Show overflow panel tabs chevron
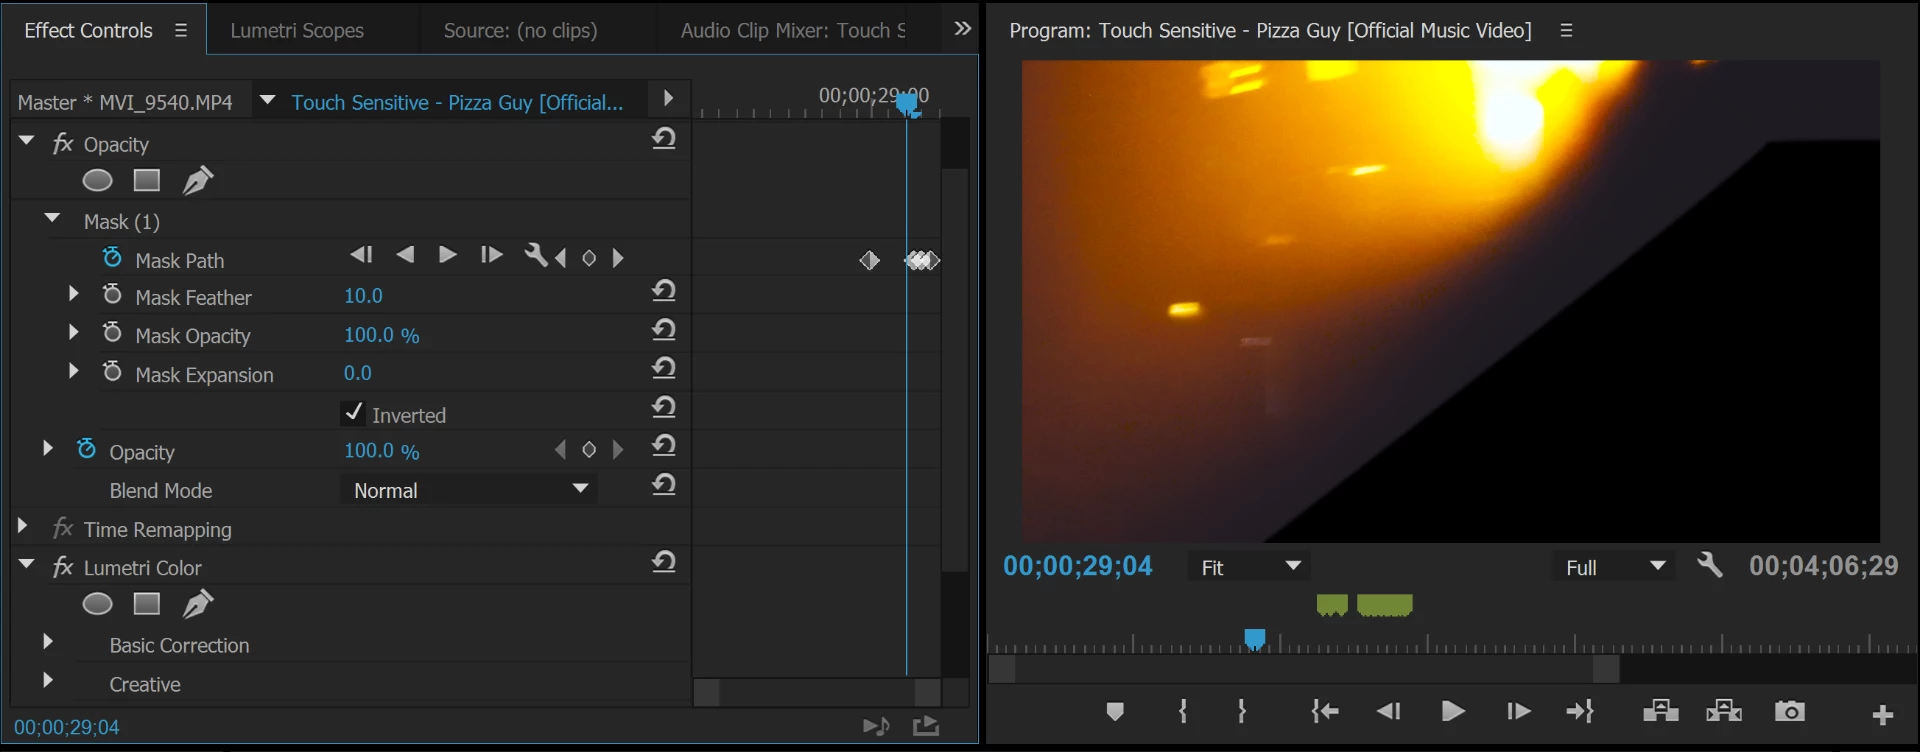Screen dimensions: 1920x752 pos(962,29)
